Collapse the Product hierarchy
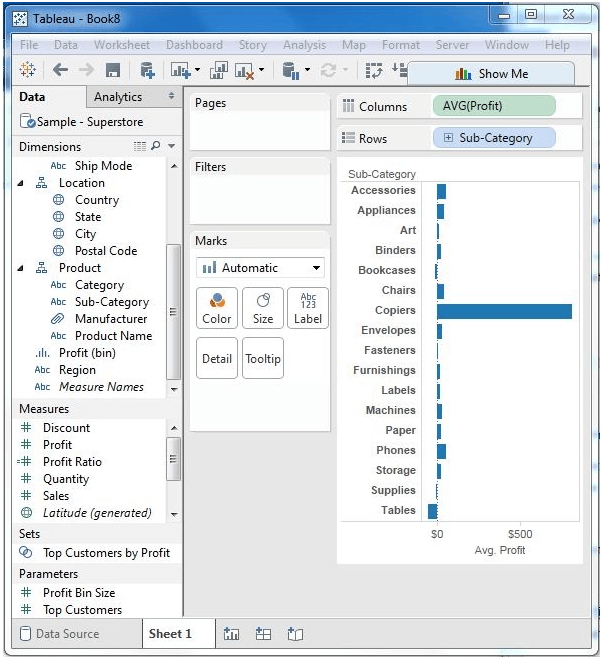The height and width of the screenshot is (659, 604). [x=21, y=268]
